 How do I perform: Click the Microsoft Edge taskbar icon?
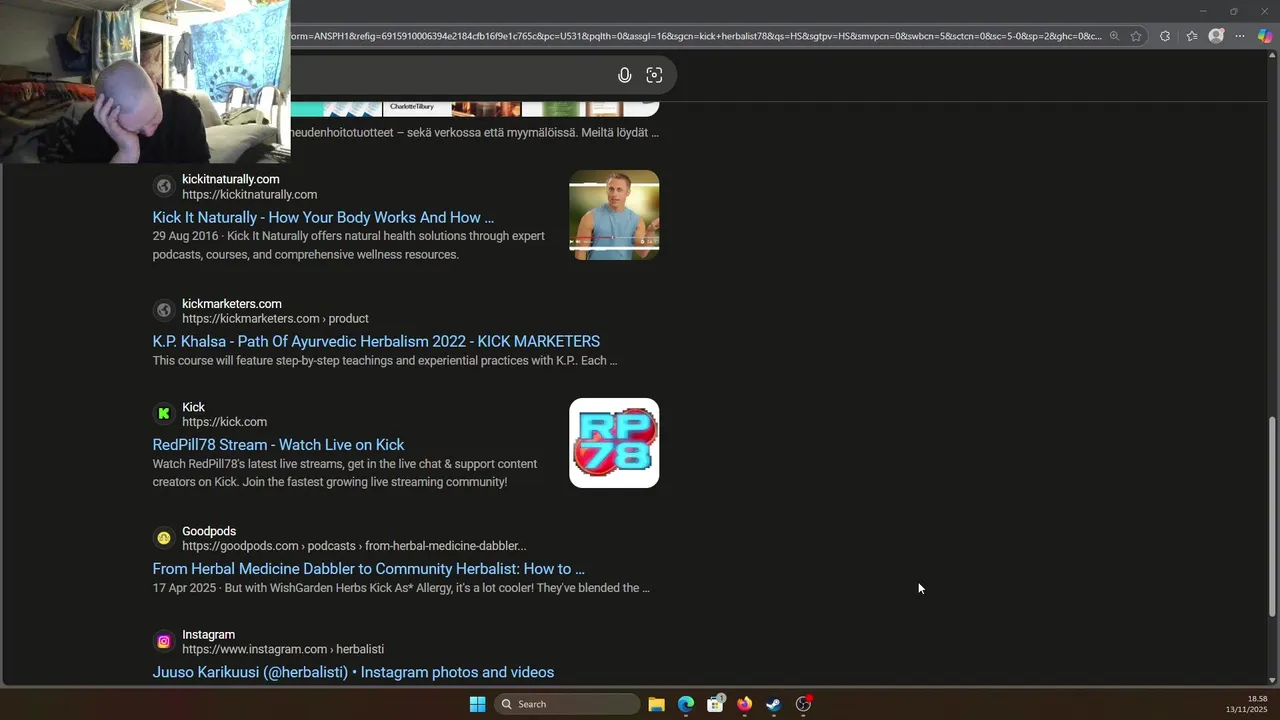686,704
